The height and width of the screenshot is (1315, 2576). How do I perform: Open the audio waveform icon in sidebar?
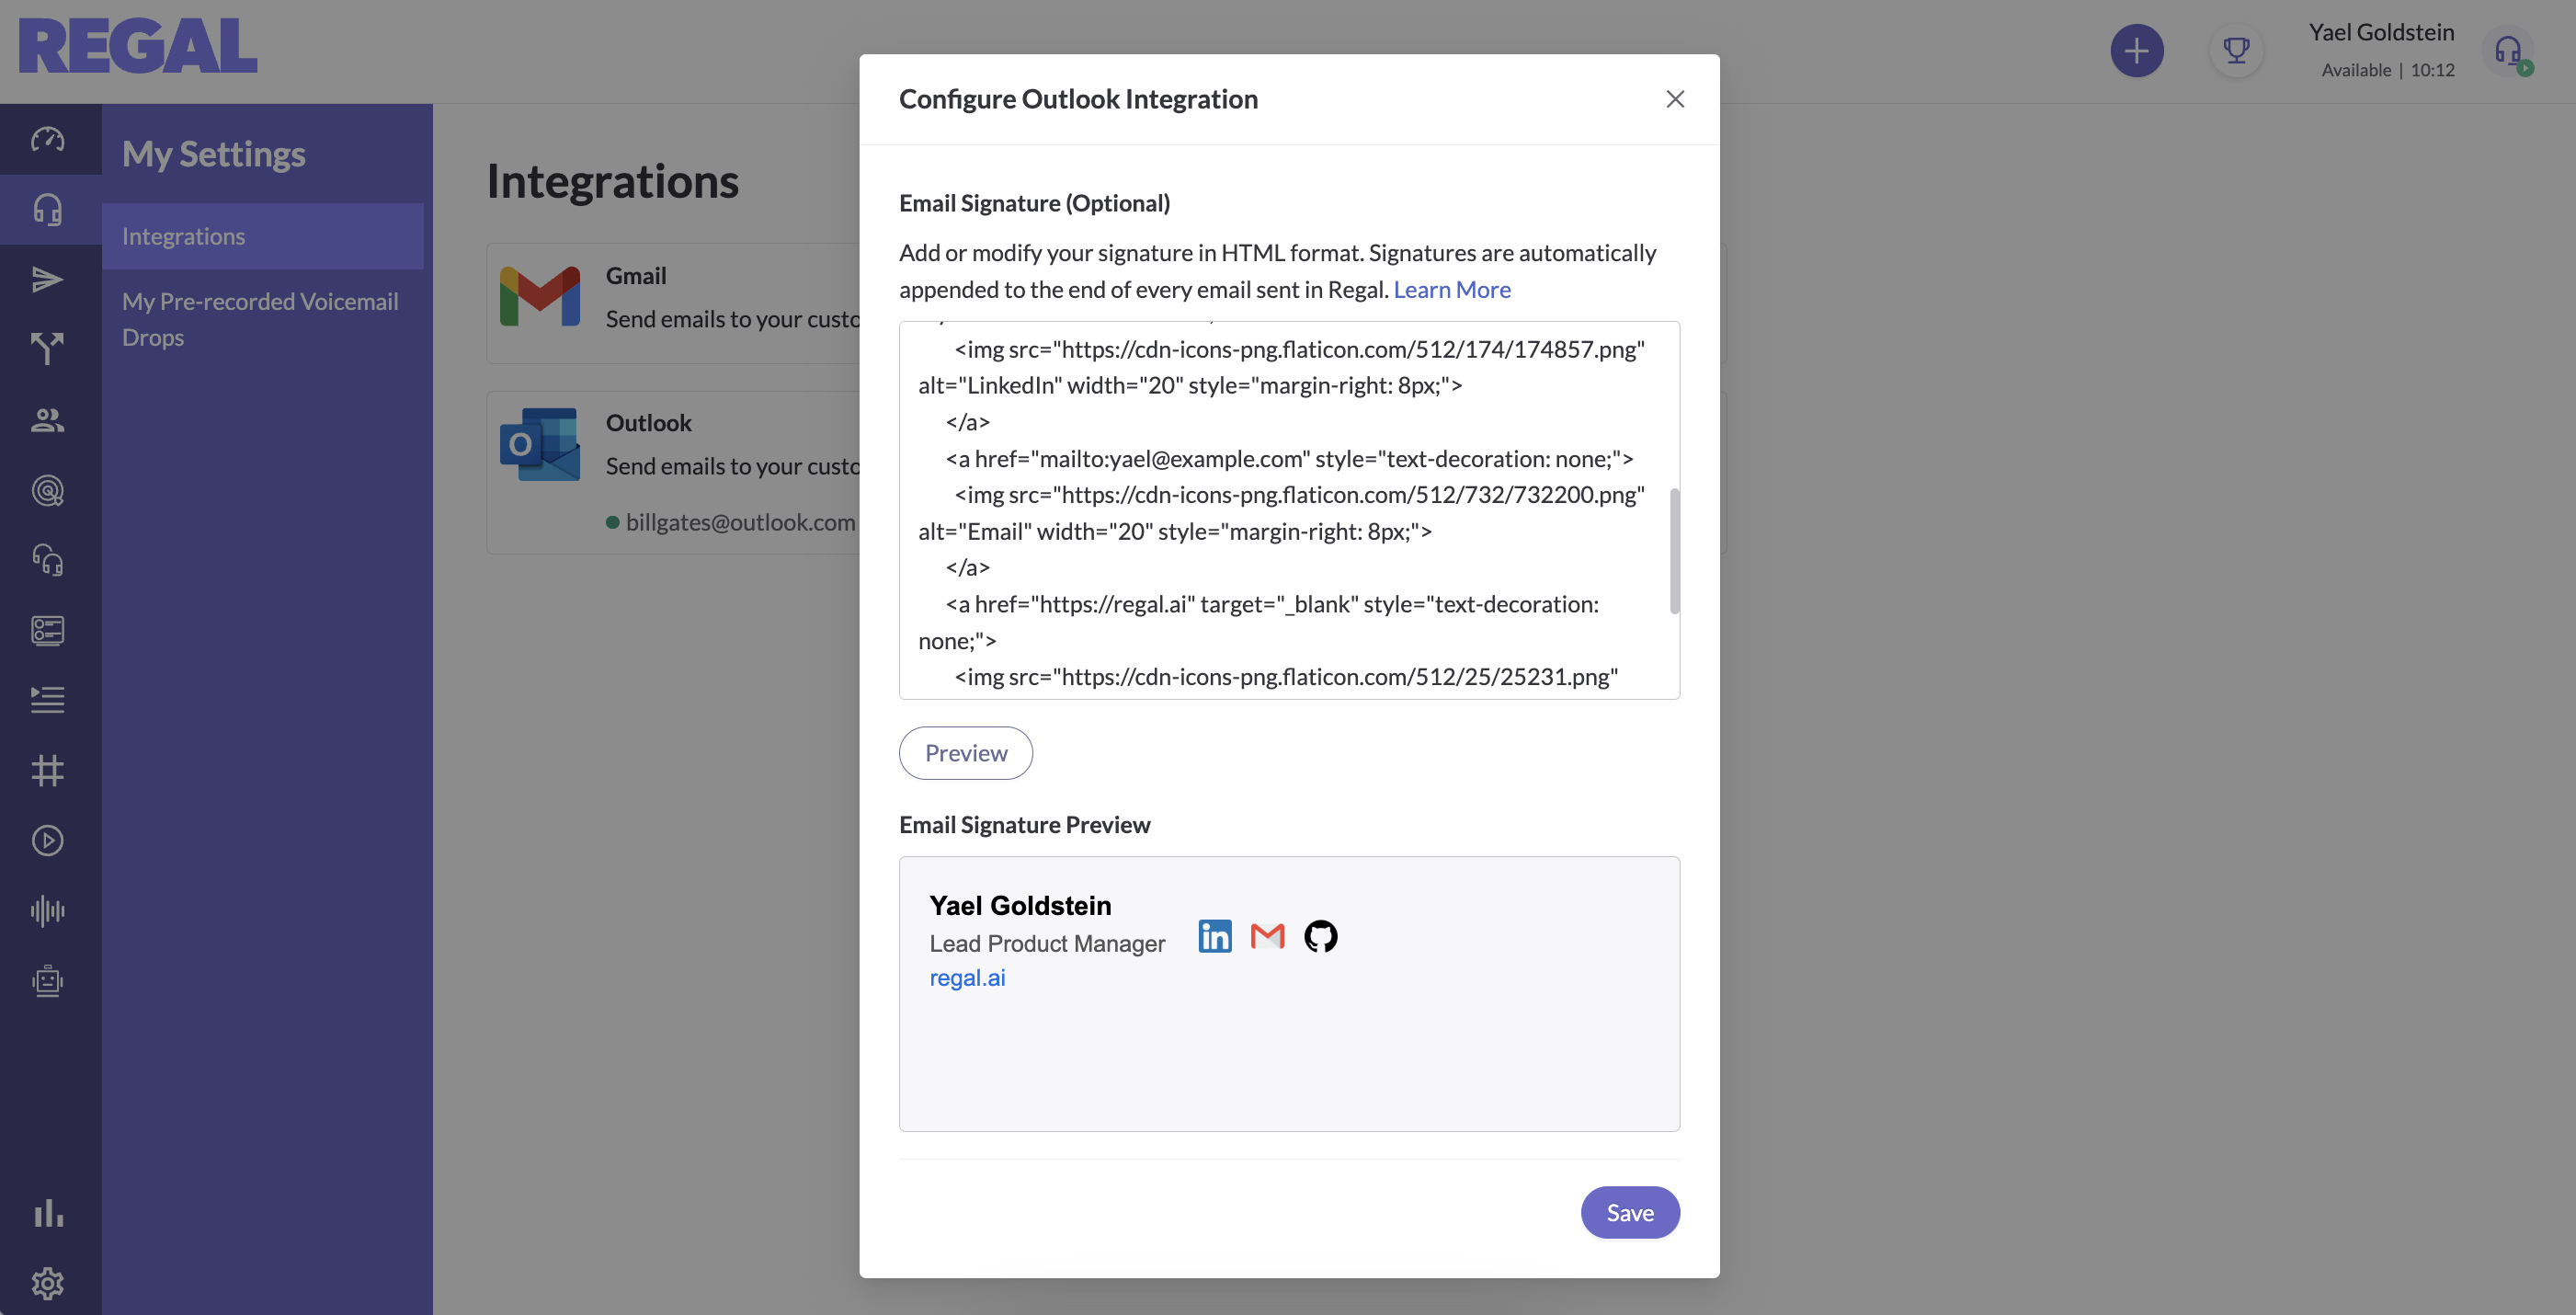(x=48, y=910)
